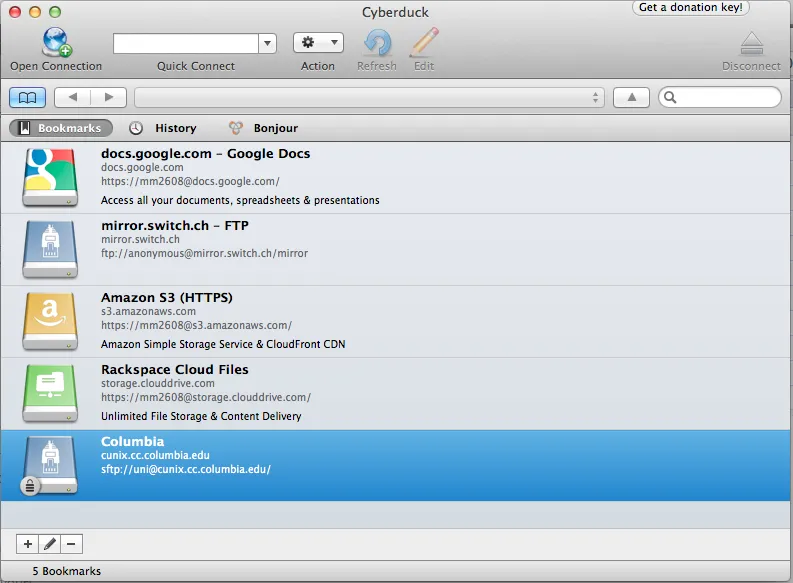Select the mirror.switch.ch FTP drive icon
The width and height of the screenshot is (793, 583).
[50, 249]
